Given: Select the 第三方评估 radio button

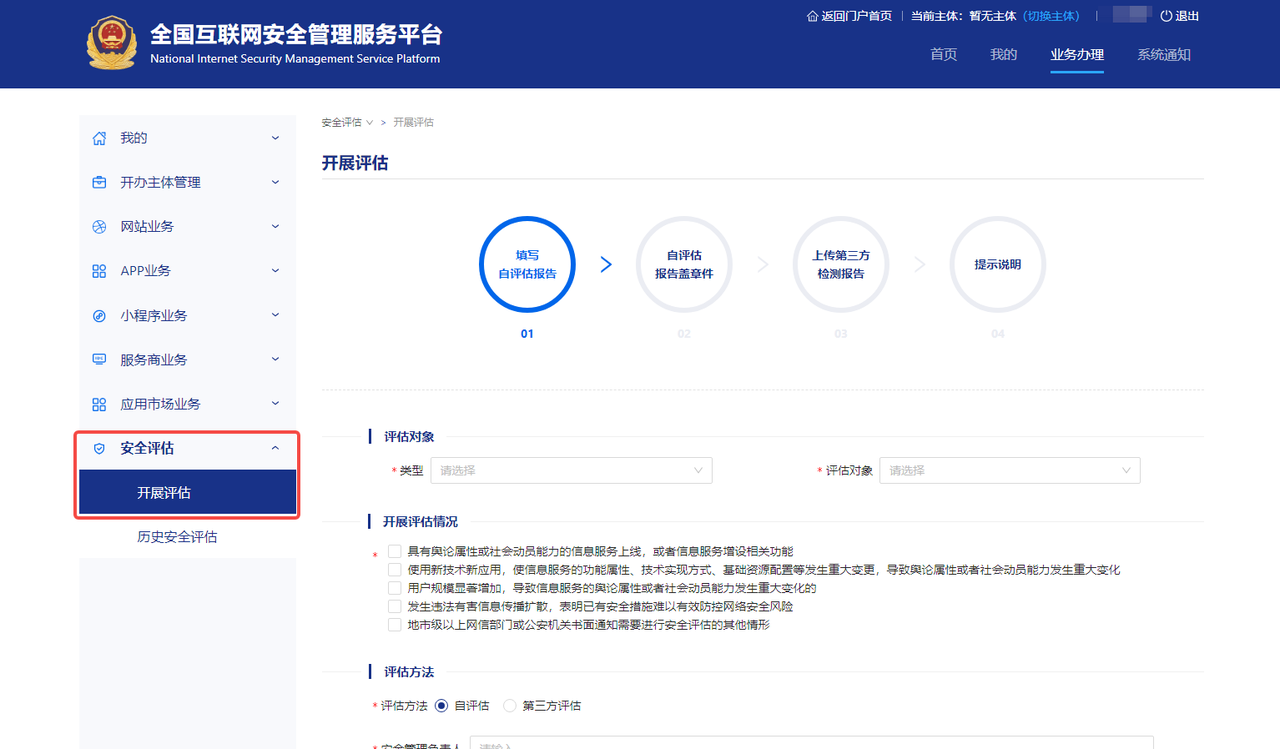Looking at the screenshot, I should point(510,706).
